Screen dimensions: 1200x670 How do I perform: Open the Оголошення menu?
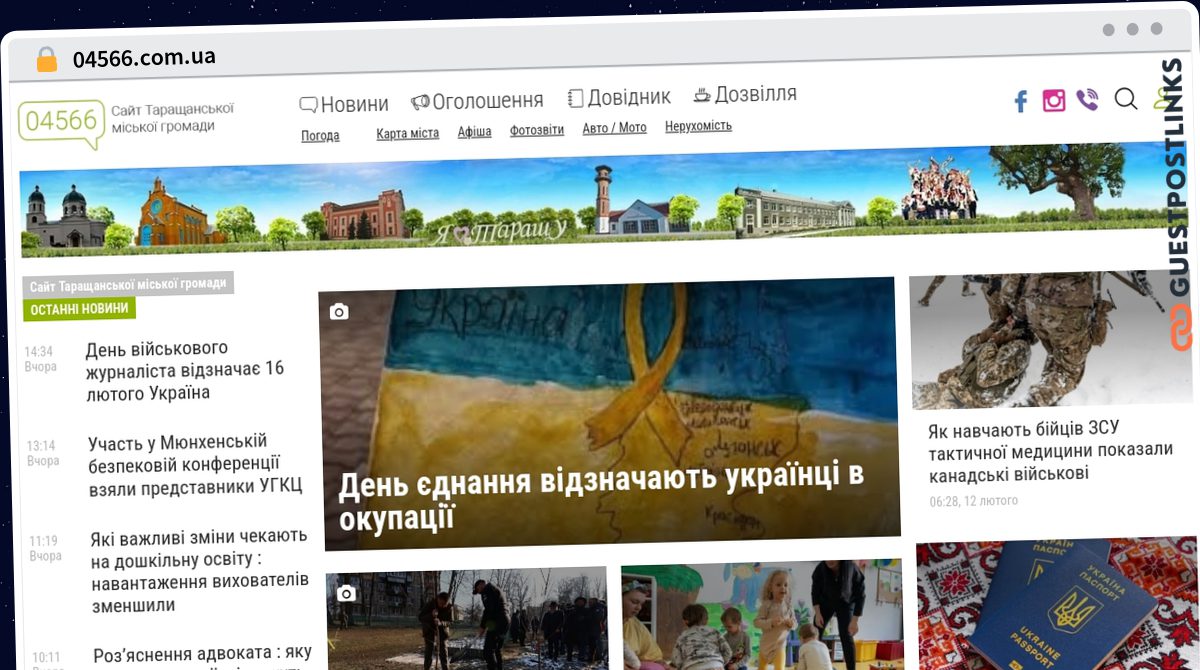tap(477, 100)
